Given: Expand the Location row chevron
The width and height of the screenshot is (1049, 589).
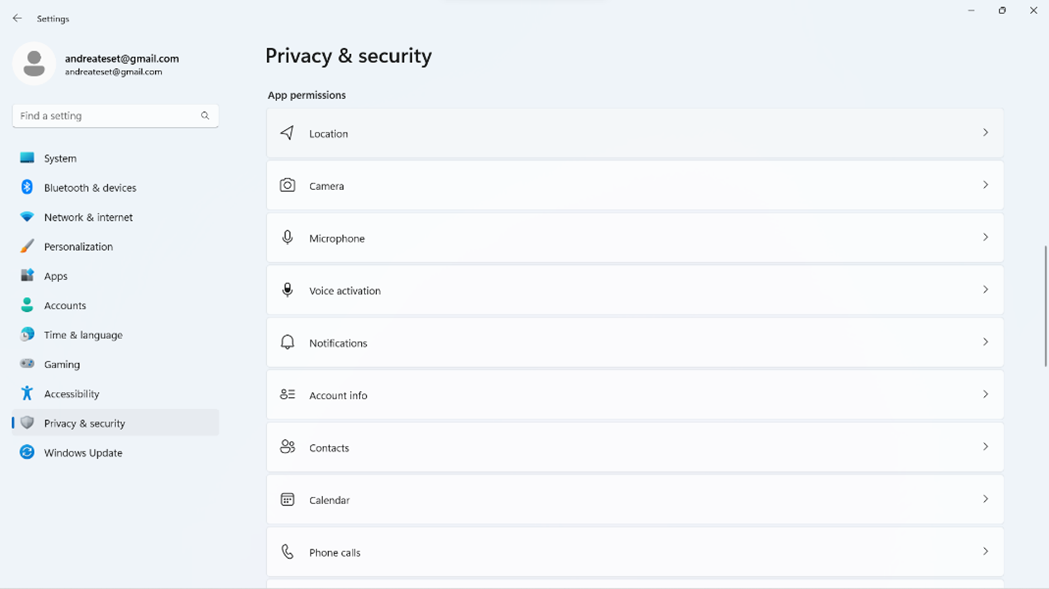Looking at the screenshot, I should click(x=985, y=133).
